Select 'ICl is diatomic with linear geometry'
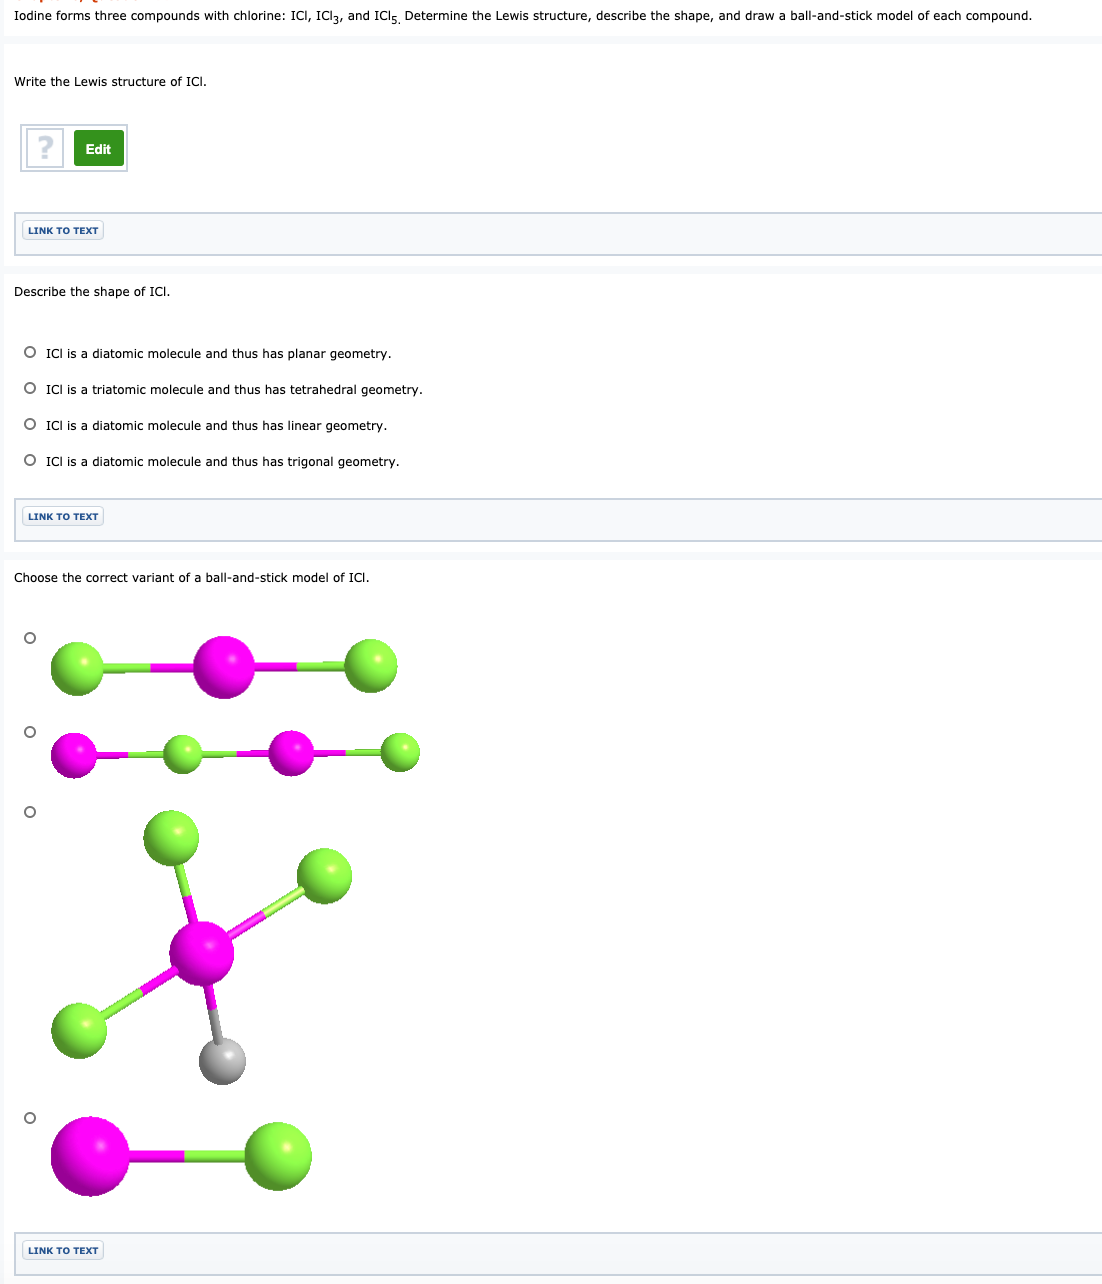The image size is (1102, 1284). point(30,424)
